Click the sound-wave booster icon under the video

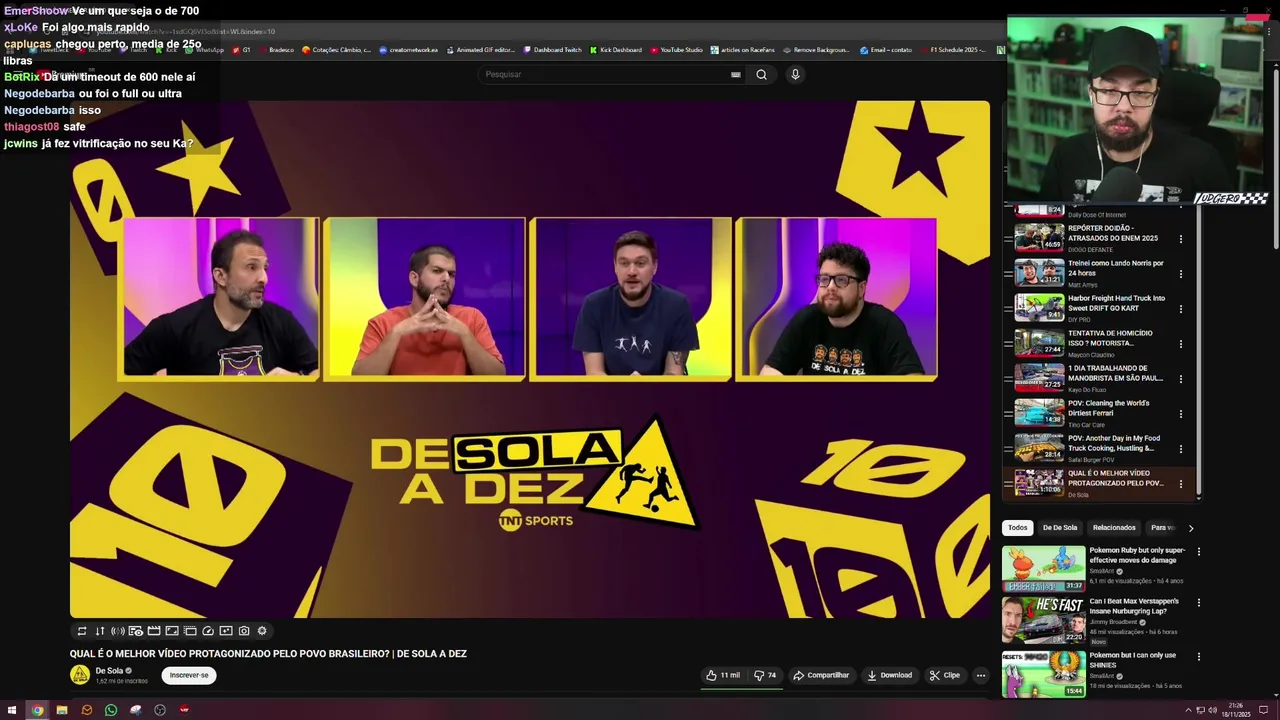(118, 631)
